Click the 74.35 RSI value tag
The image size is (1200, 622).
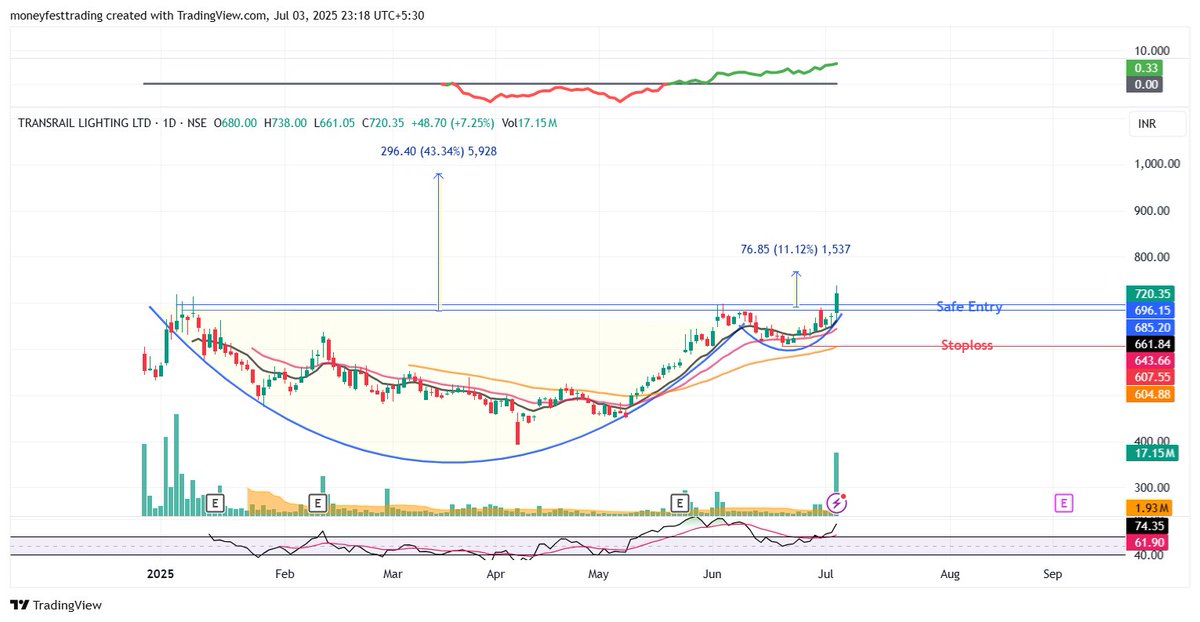(x=1146, y=525)
